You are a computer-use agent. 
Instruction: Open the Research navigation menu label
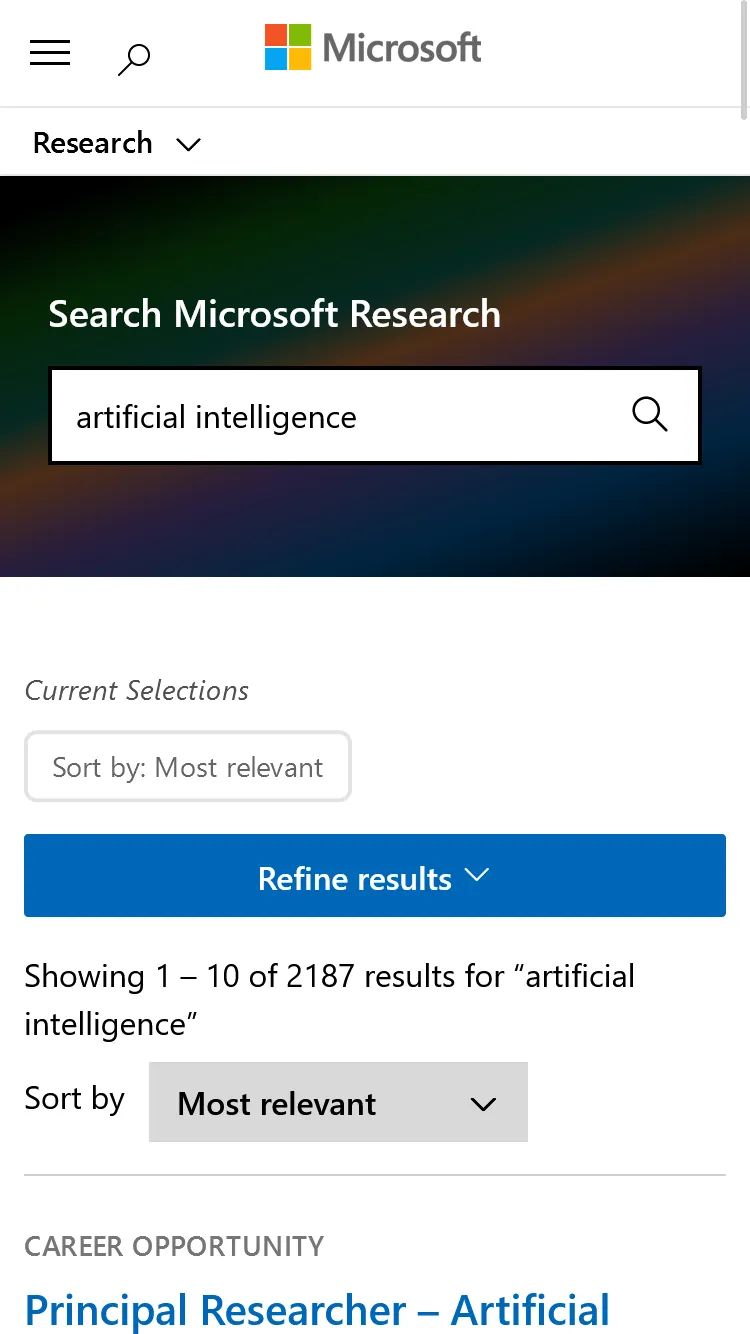93,143
